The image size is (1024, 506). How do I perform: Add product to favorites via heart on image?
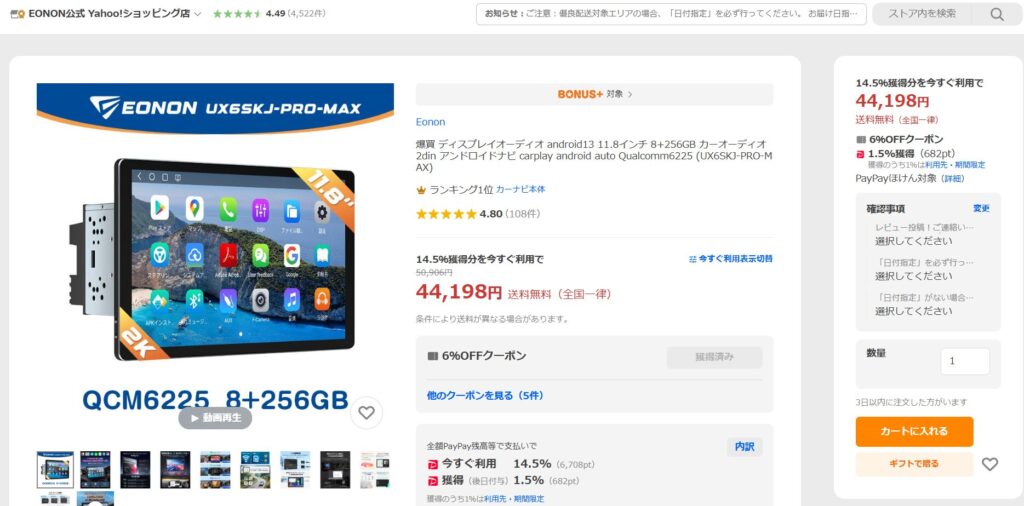[366, 413]
